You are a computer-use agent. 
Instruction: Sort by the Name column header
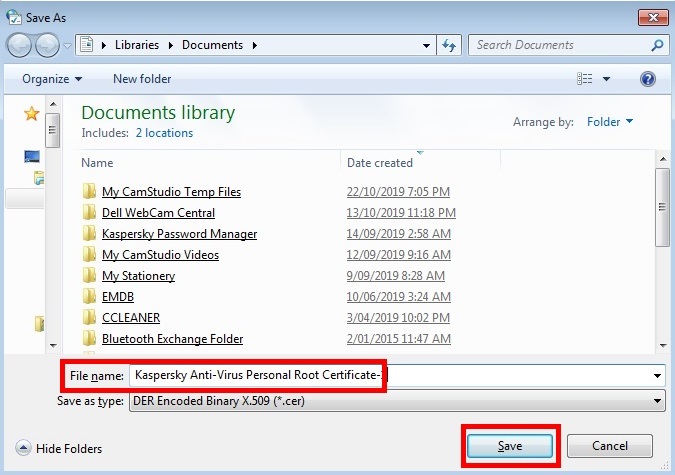click(x=97, y=163)
